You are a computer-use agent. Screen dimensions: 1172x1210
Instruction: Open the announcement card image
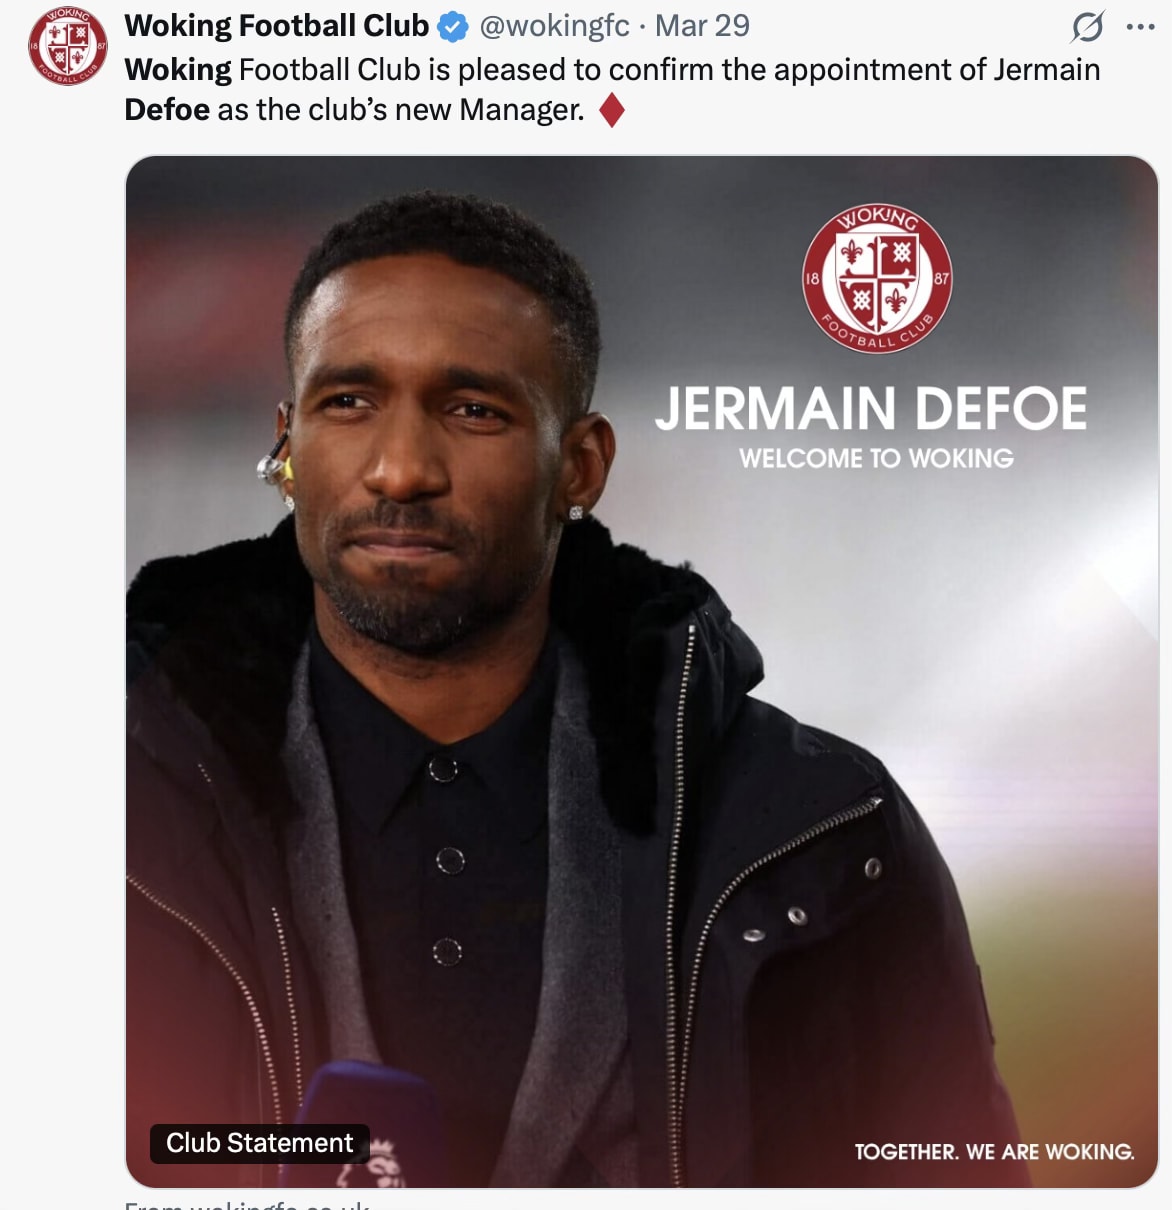[641, 672]
